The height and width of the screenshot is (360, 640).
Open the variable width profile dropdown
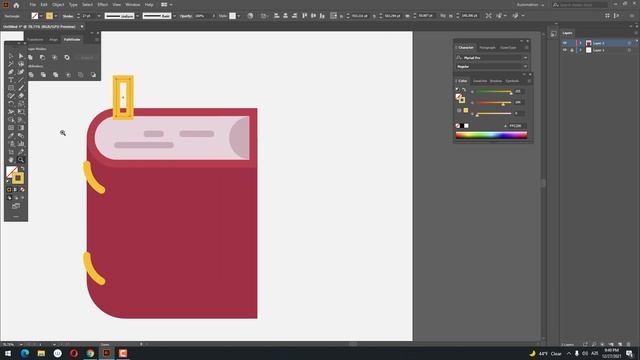click(137, 16)
